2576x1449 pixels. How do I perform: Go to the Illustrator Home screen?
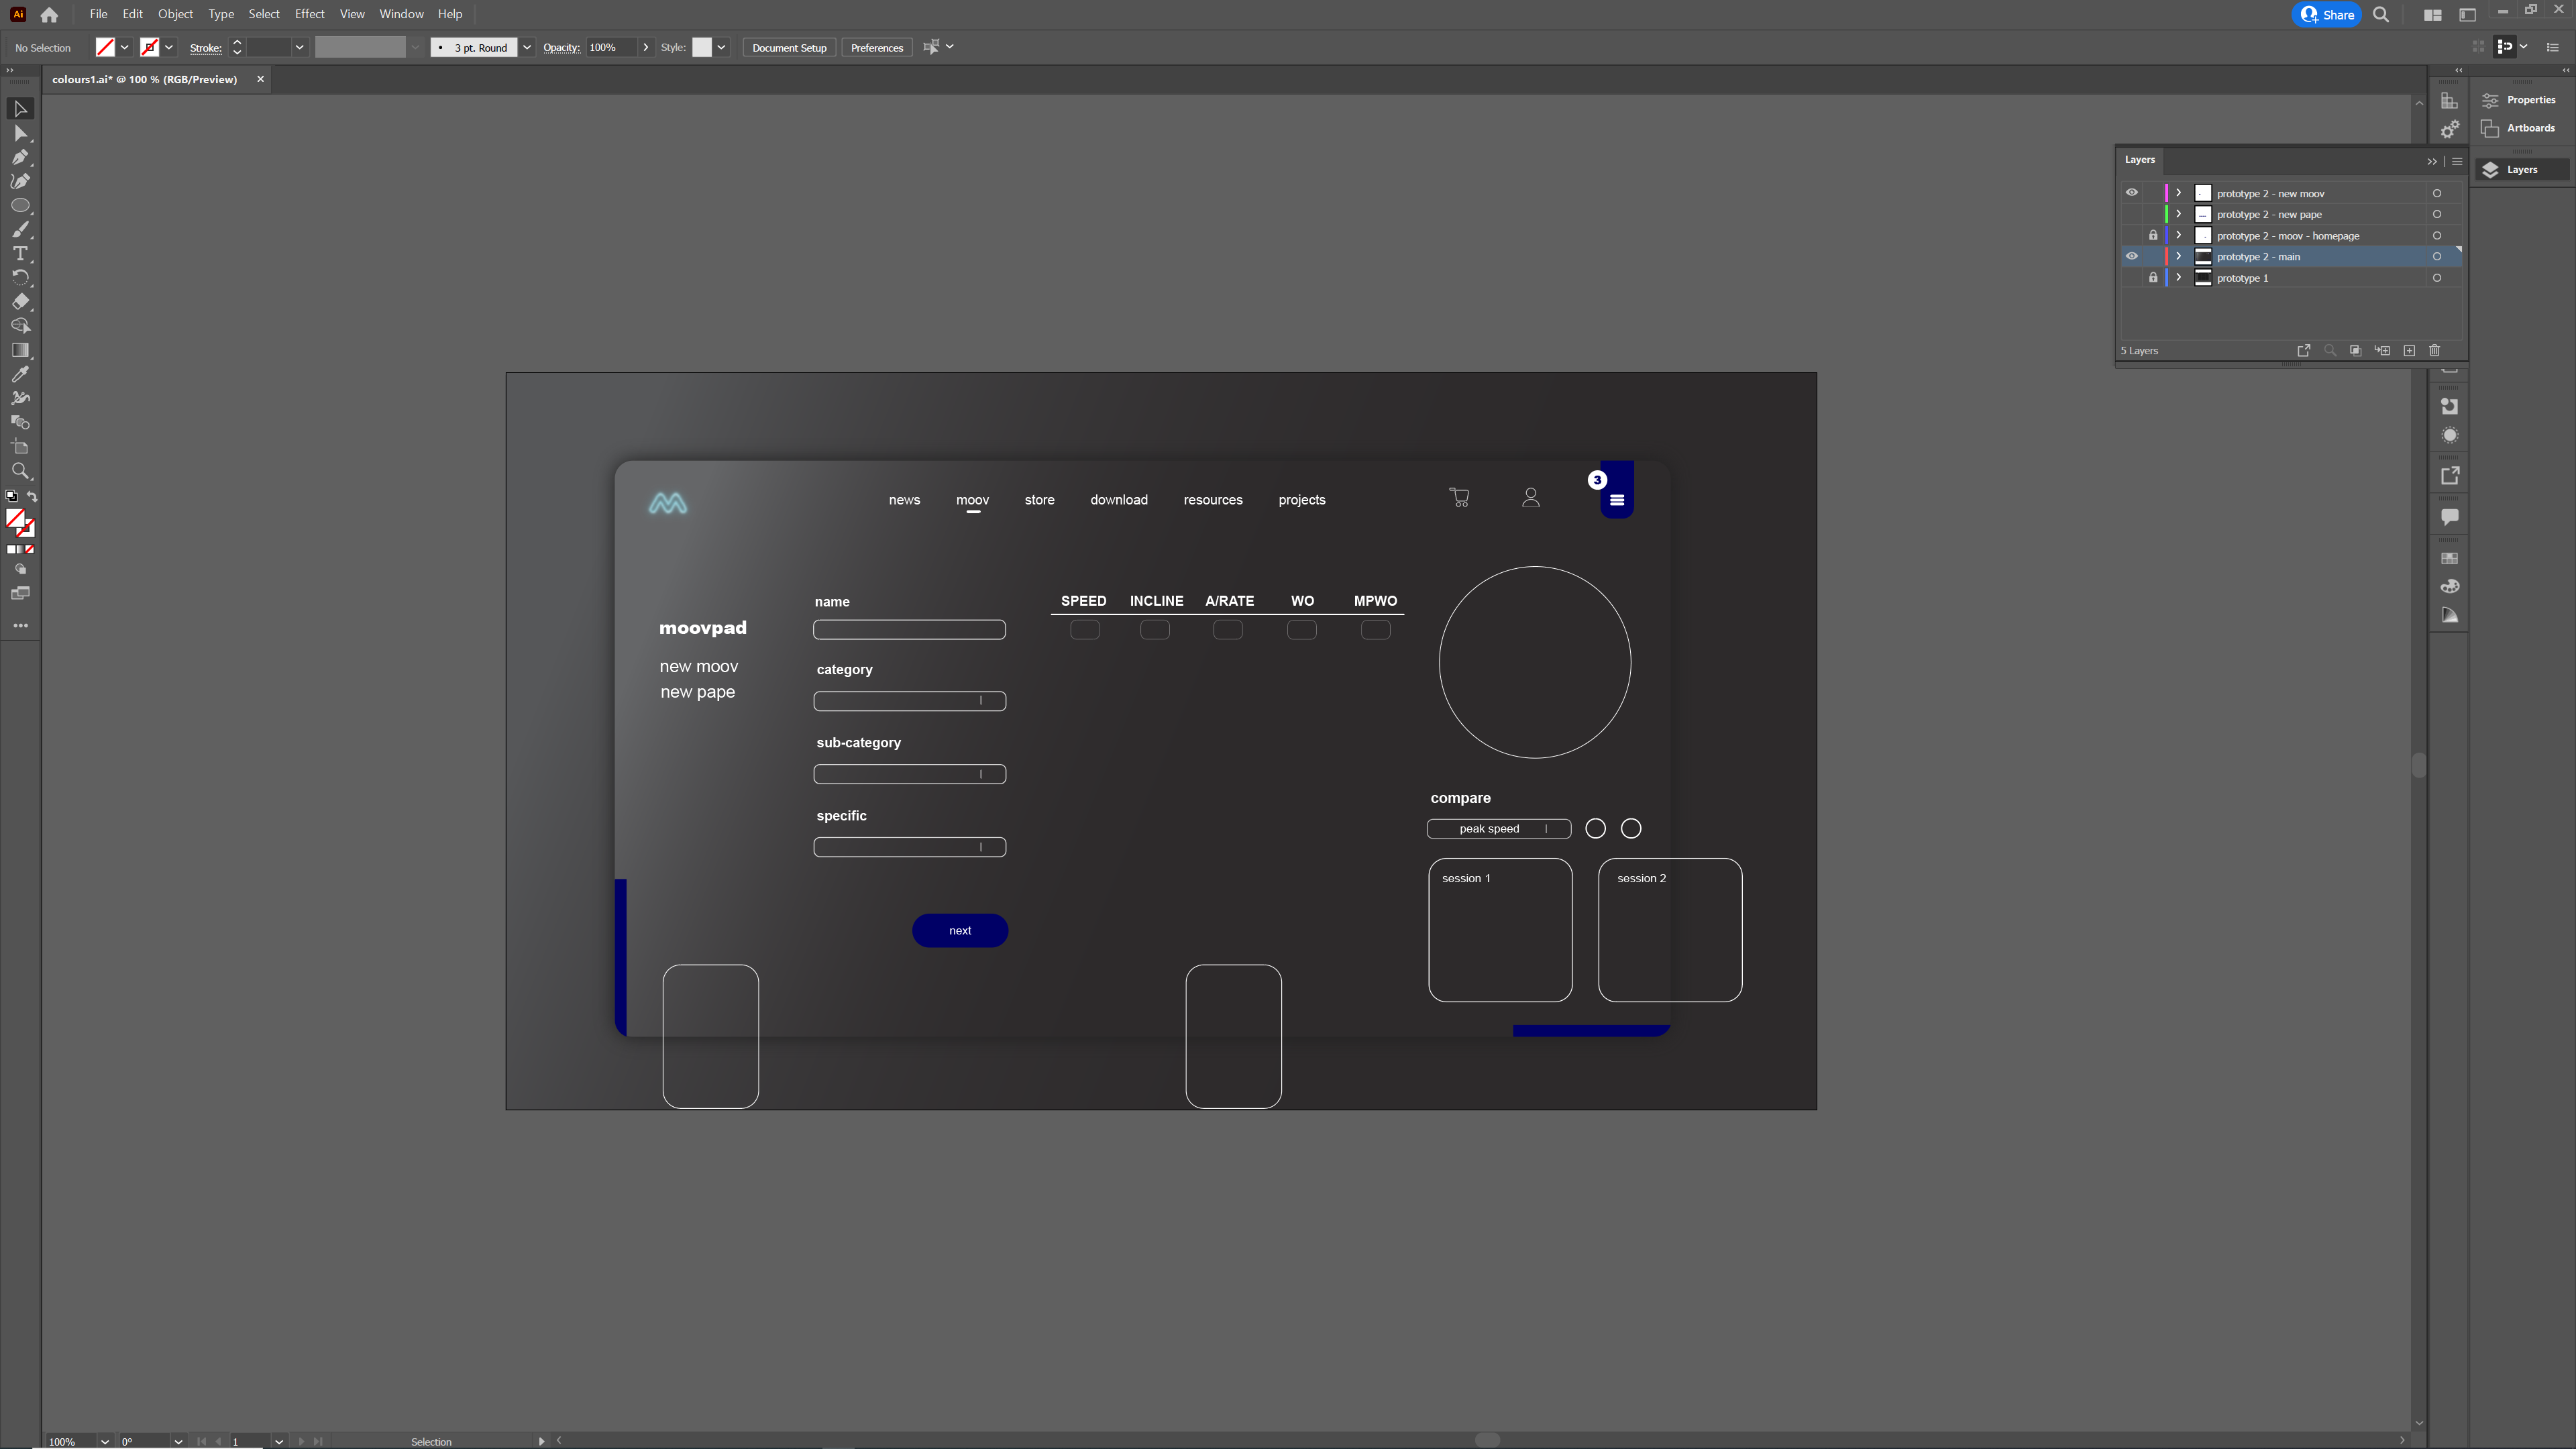[x=49, y=15]
